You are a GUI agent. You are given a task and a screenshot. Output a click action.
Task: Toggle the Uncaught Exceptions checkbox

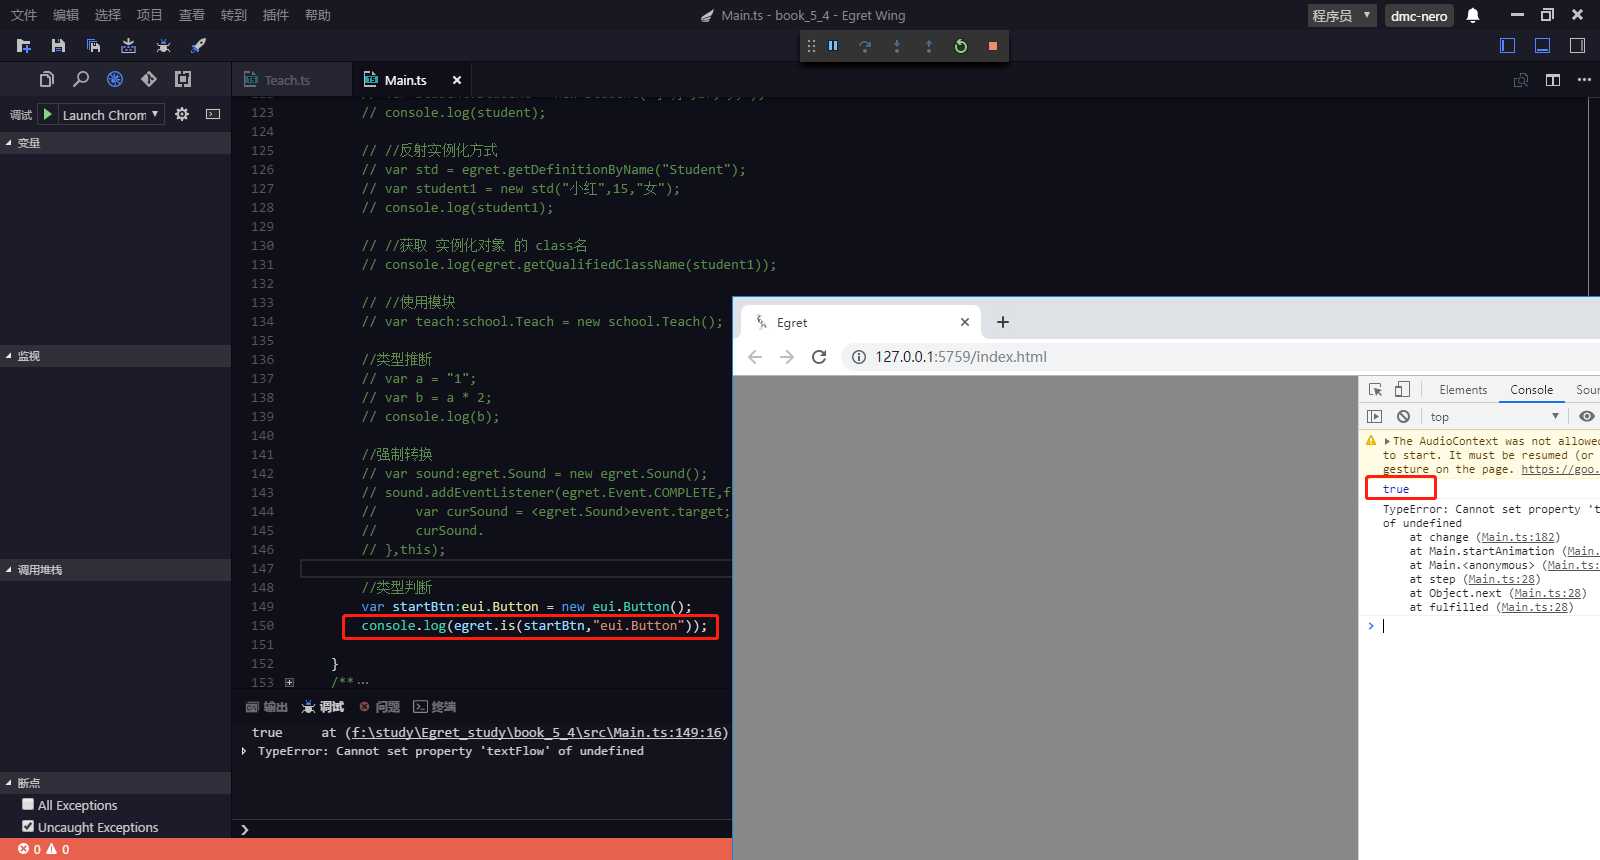click(28, 826)
